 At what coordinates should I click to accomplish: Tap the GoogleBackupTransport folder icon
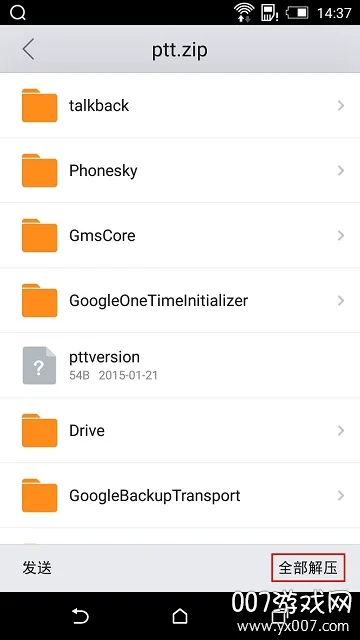click(40, 495)
